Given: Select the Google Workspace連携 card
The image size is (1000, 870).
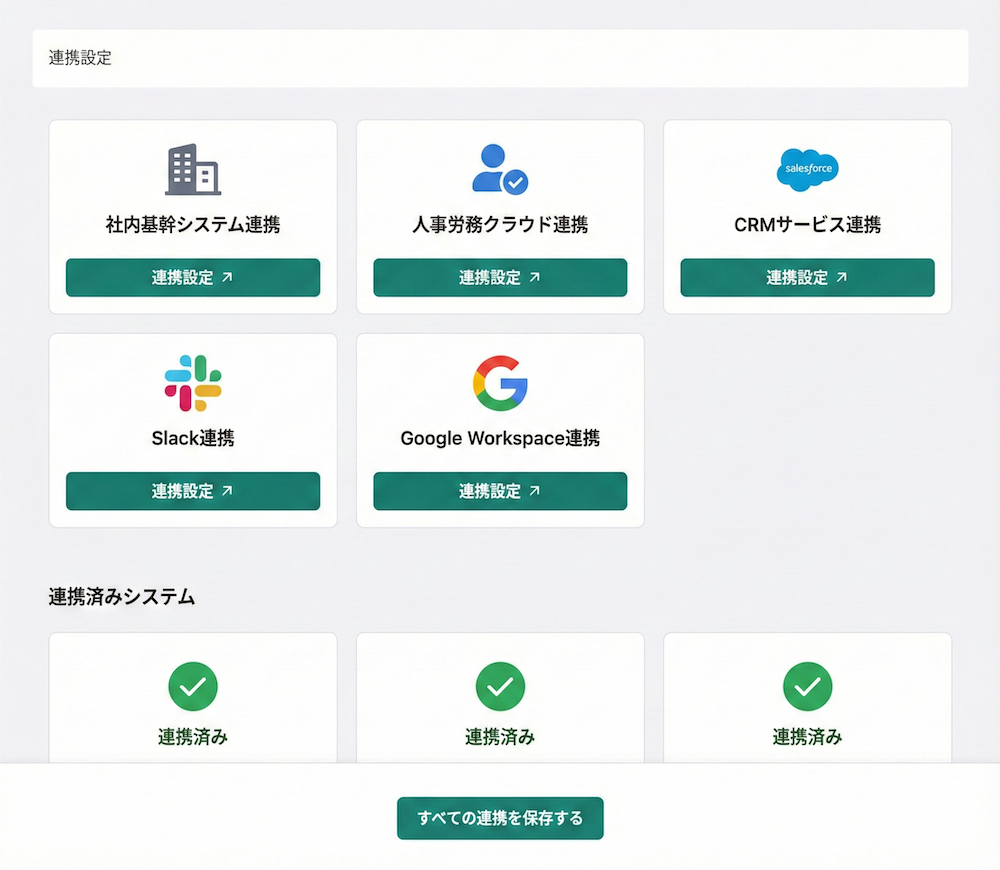Looking at the screenshot, I should pos(500,430).
